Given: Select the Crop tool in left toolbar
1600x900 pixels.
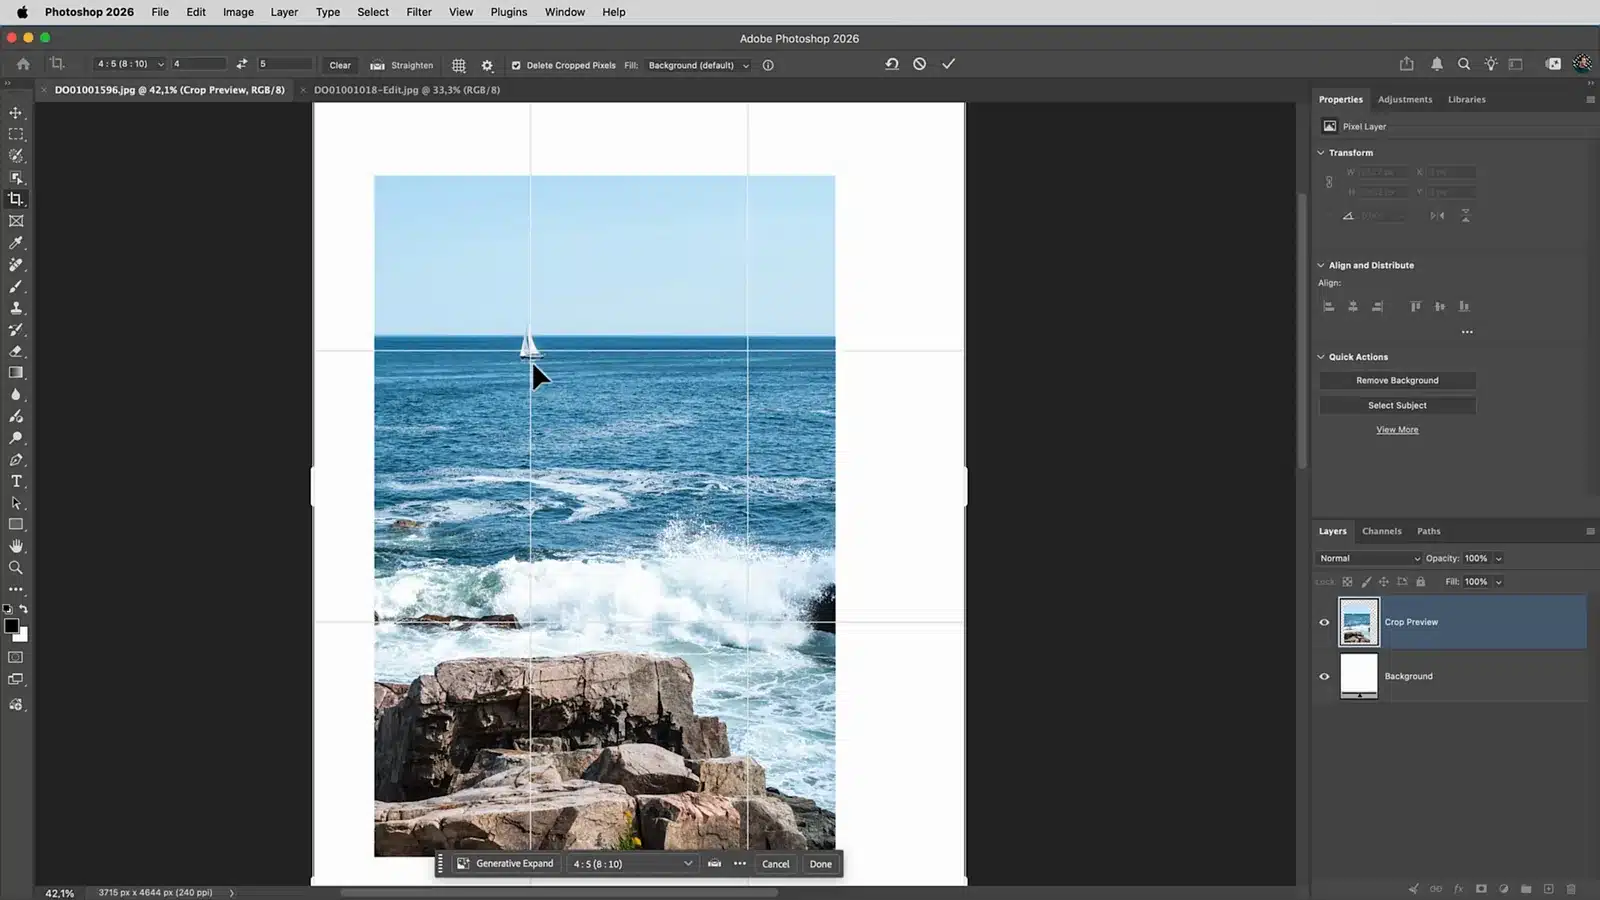Looking at the screenshot, I should pyautogui.click(x=16, y=199).
